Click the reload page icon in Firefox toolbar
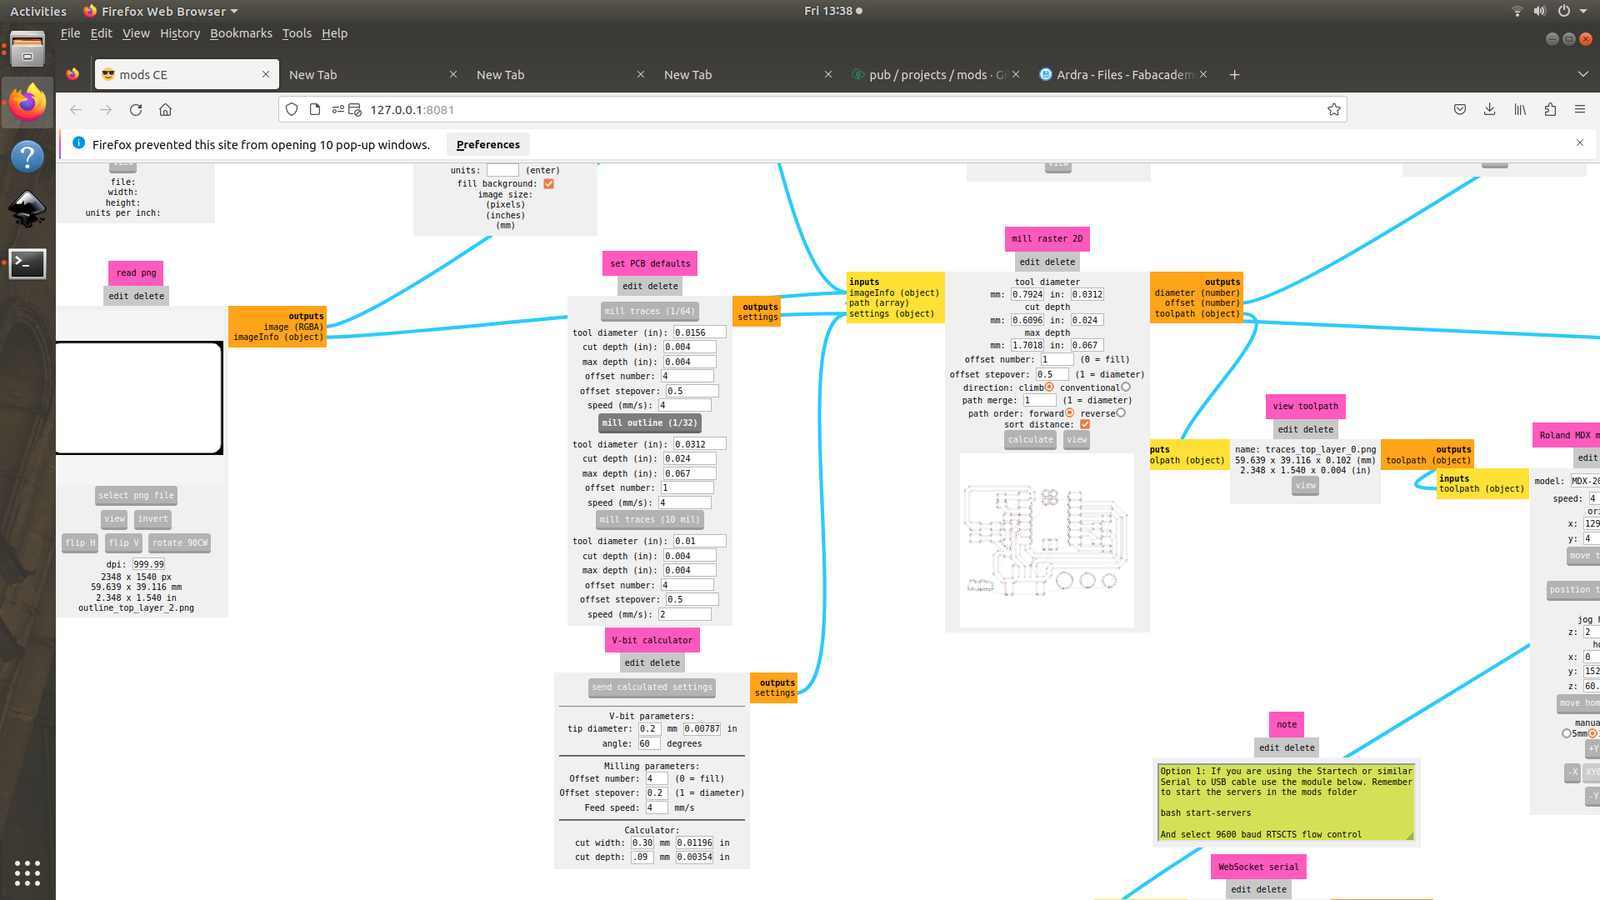 [135, 109]
